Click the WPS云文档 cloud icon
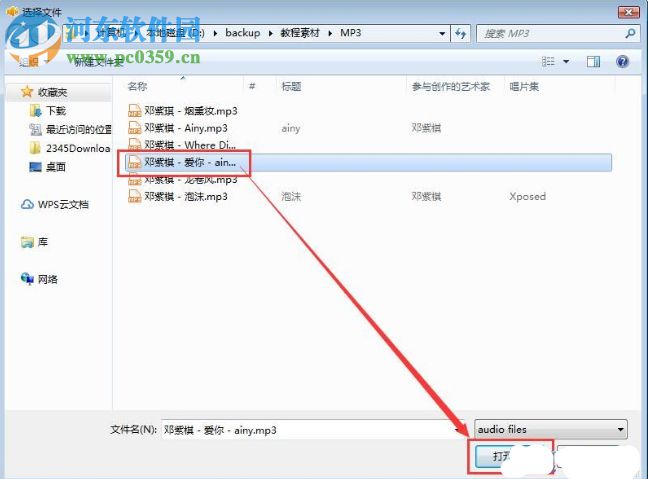 click(27, 205)
